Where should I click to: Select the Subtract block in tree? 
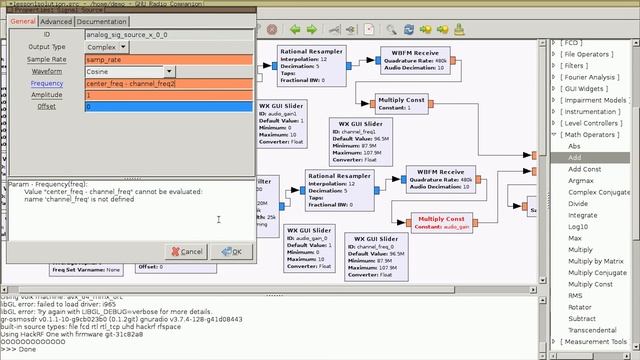click(582, 318)
